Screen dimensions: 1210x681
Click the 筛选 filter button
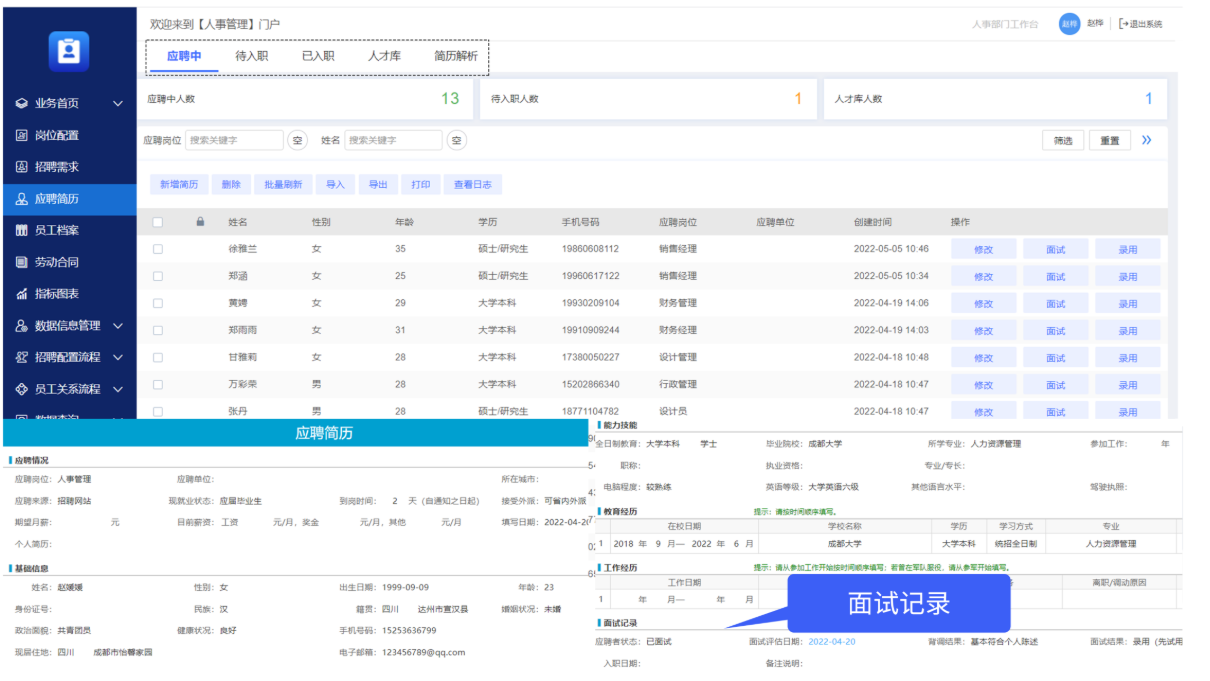click(x=1063, y=141)
